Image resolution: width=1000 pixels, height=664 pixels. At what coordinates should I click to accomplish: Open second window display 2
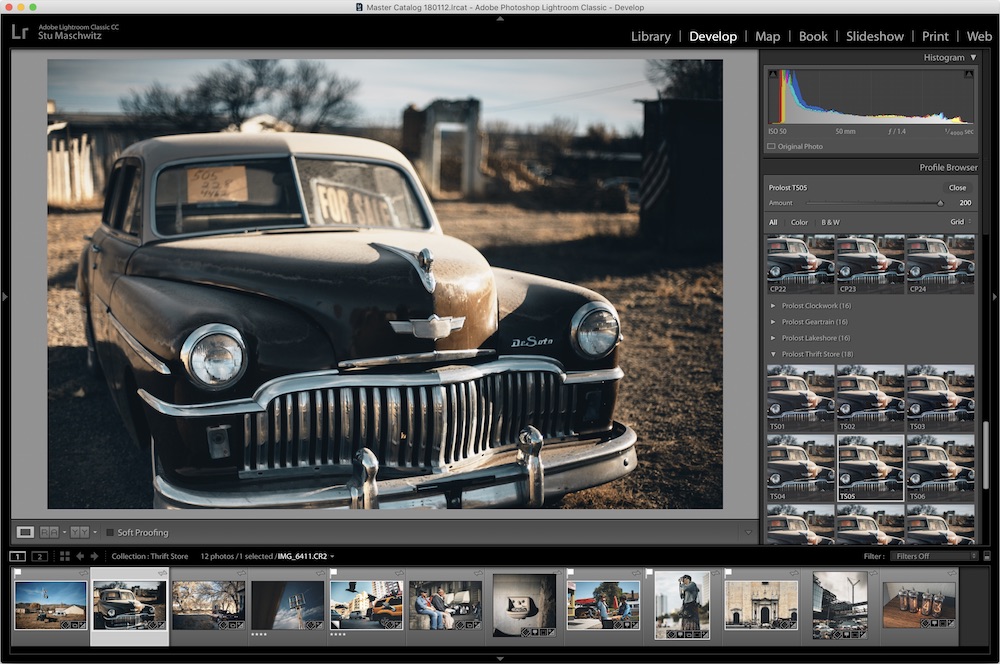pyautogui.click(x=40, y=556)
